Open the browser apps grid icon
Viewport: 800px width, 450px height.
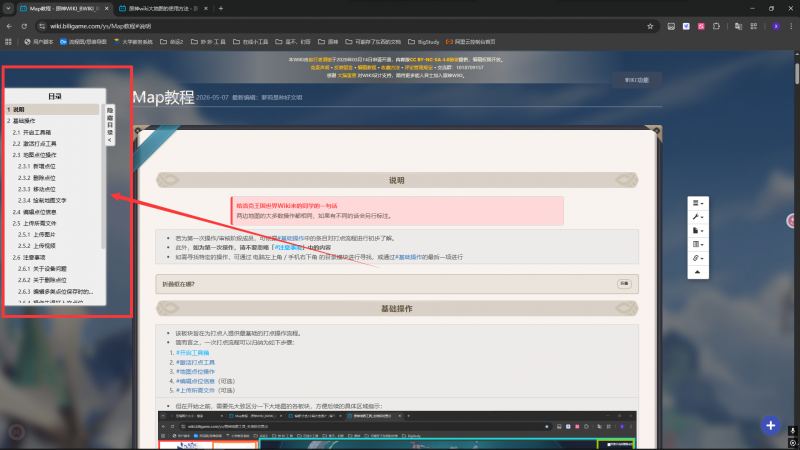coord(8,42)
